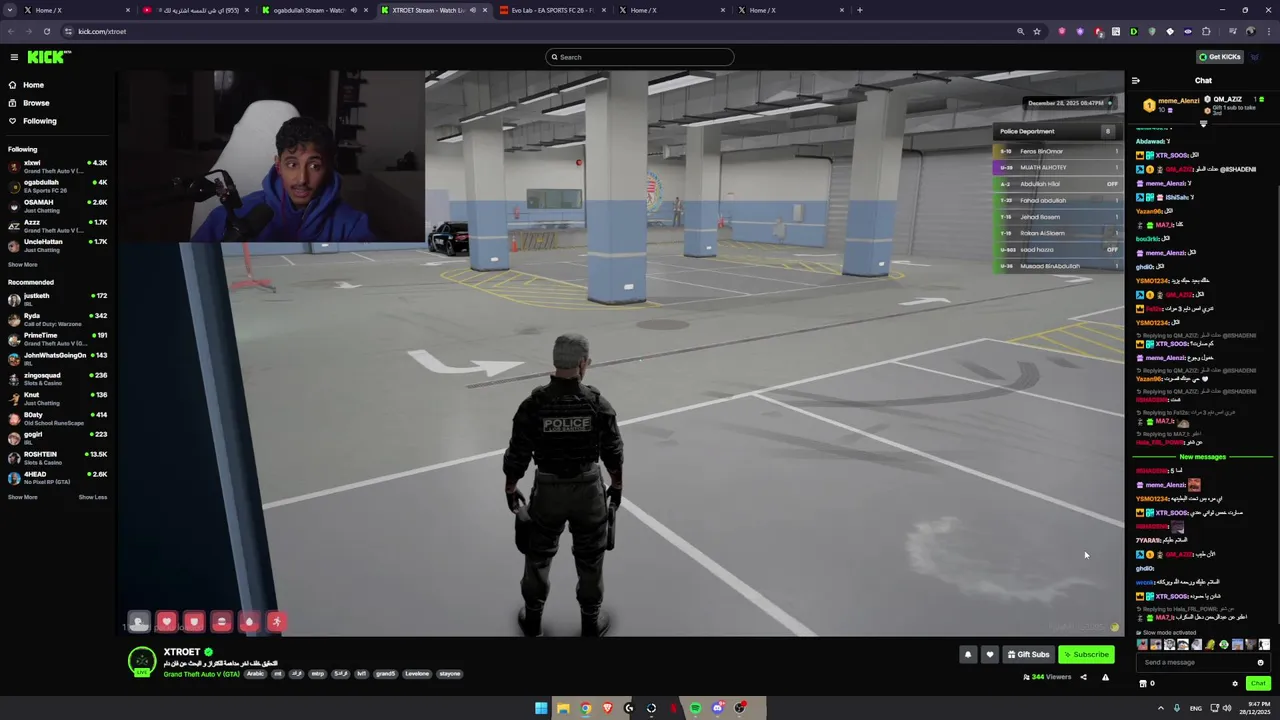Mute the ogabdullah Stream tab audio
The width and height of the screenshot is (1280, 720).
coord(353,10)
